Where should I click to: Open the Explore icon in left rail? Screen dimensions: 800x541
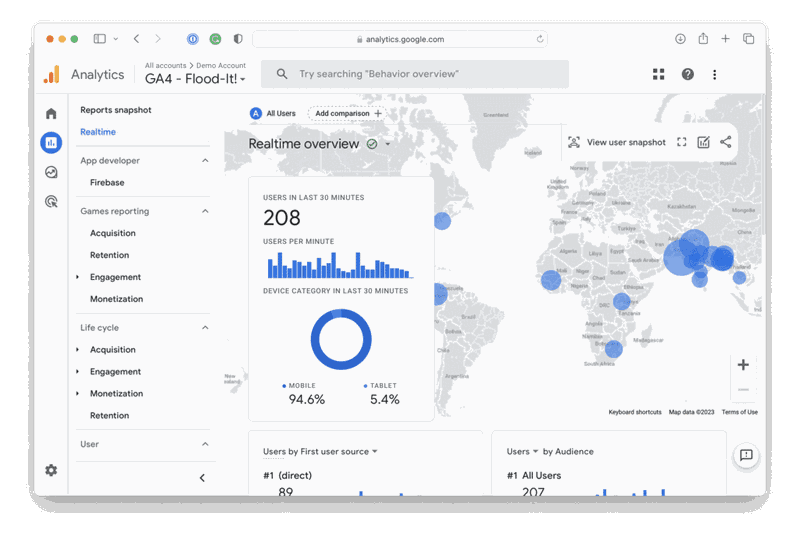pos(51,172)
